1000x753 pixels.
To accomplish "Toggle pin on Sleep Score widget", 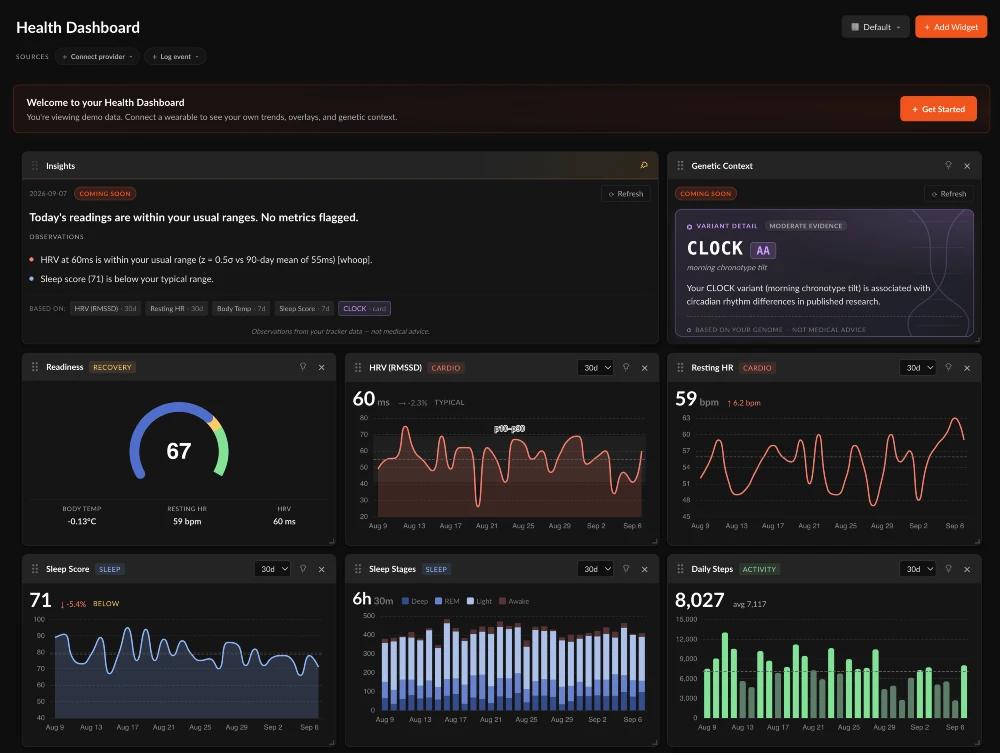I will 303,569.
